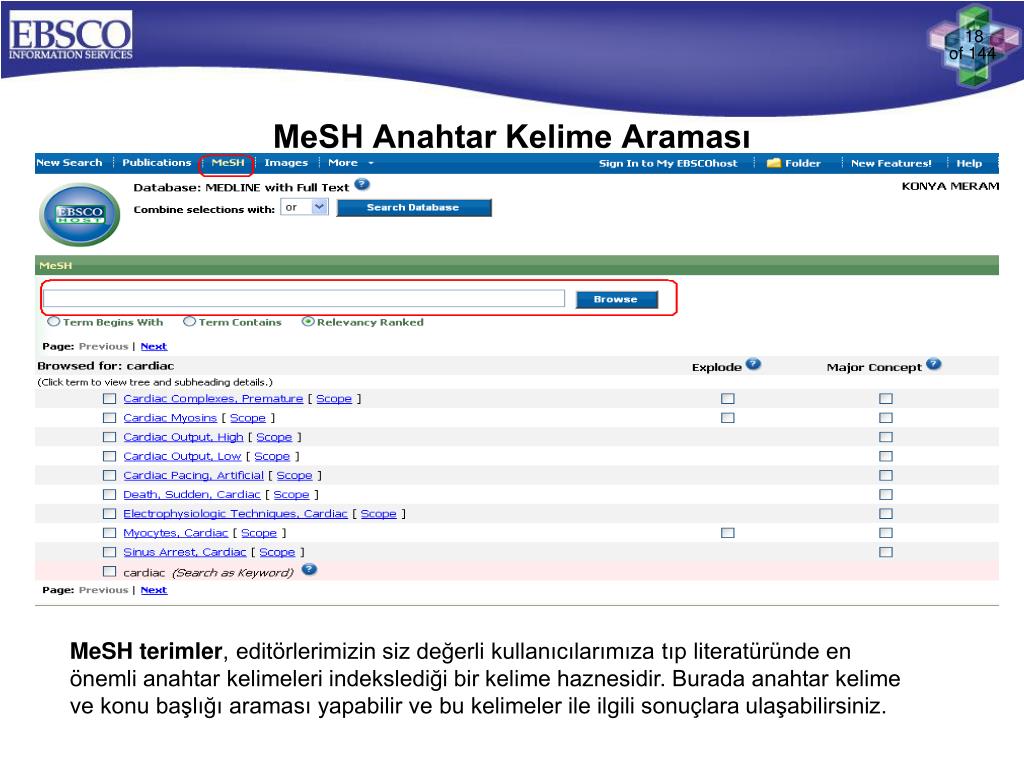Open the Database help question-mark icon
This screenshot has height=768, width=1024.
(x=362, y=185)
